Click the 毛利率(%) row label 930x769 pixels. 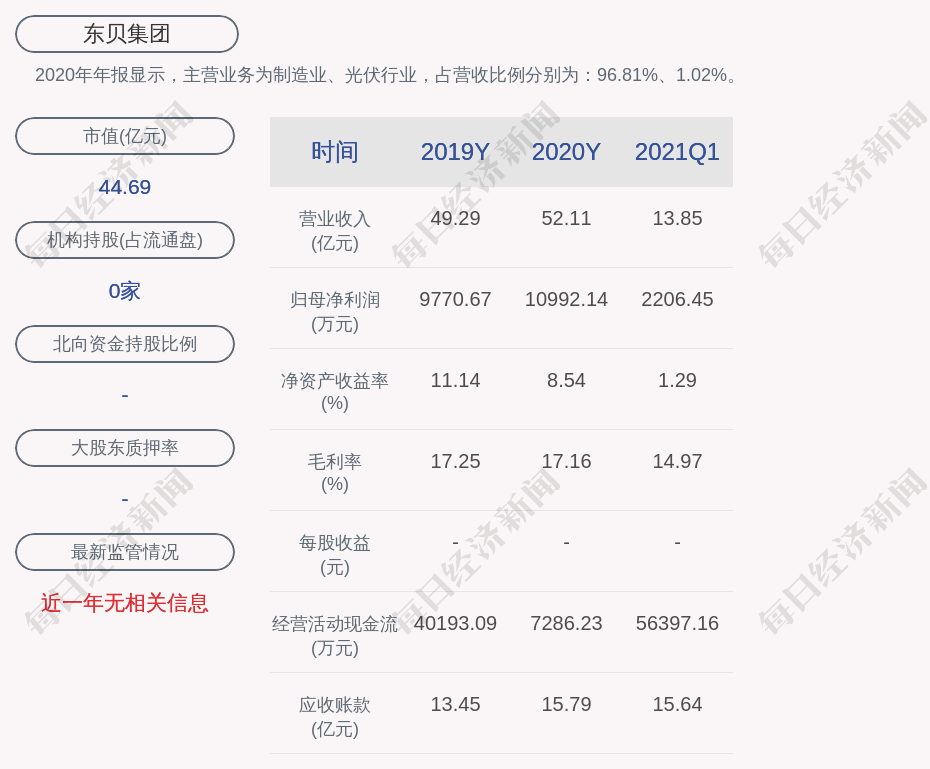pyautogui.click(x=335, y=473)
